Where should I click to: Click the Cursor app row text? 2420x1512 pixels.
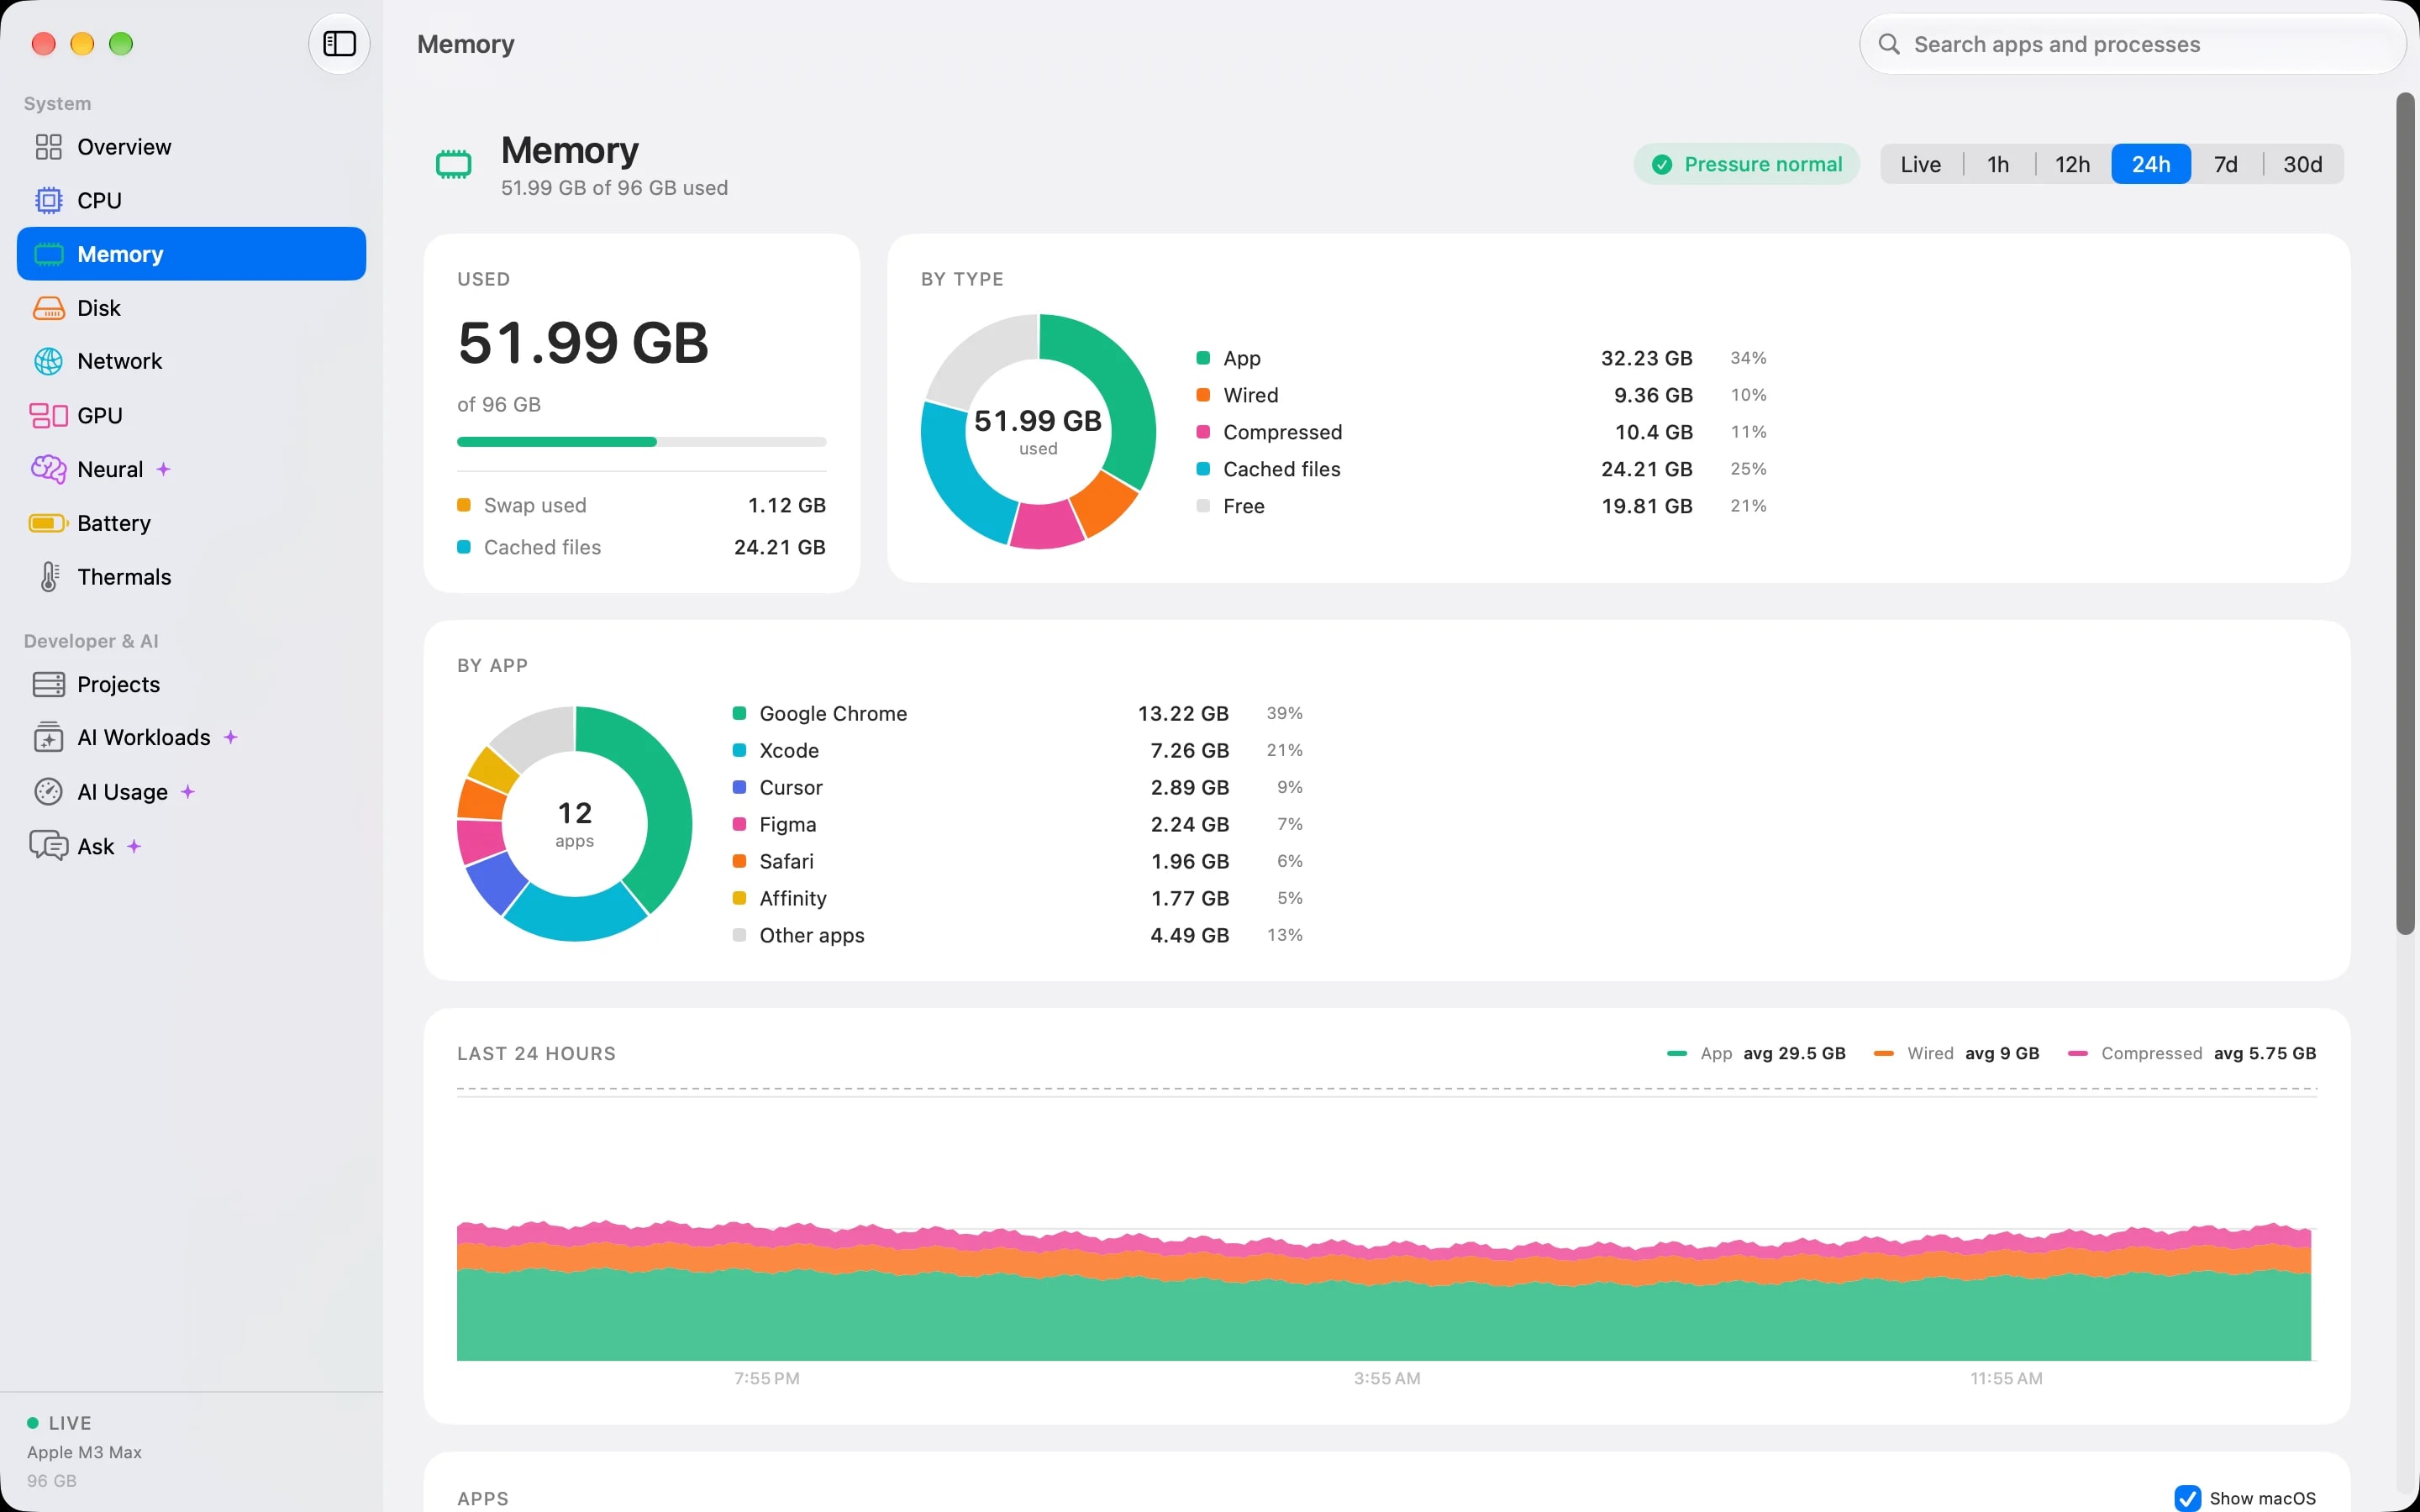pyautogui.click(x=791, y=787)
